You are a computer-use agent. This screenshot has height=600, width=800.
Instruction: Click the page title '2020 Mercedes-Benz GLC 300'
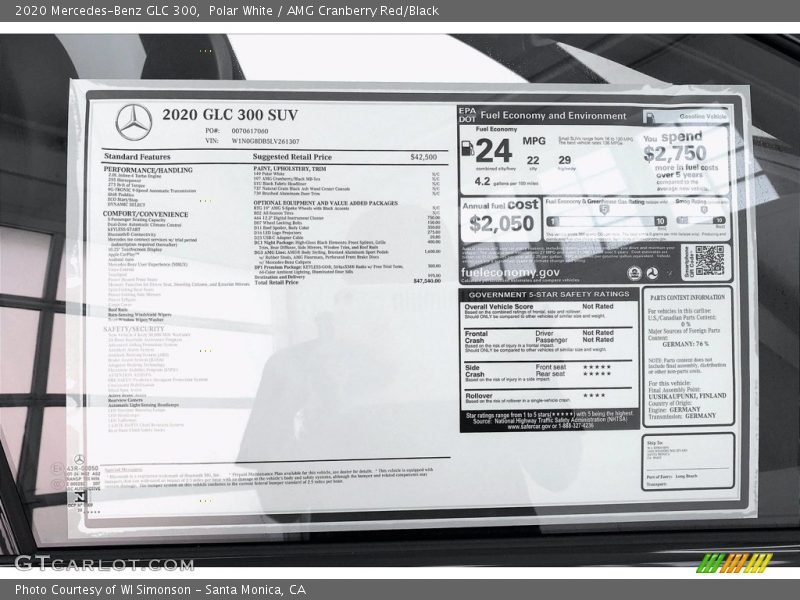106,11
